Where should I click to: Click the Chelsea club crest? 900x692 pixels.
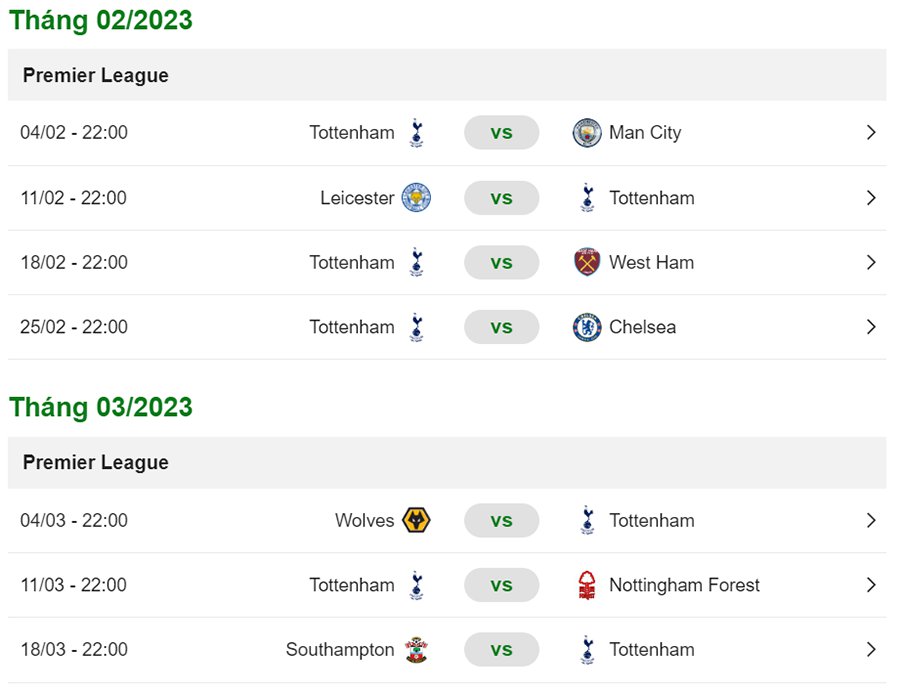587,327
